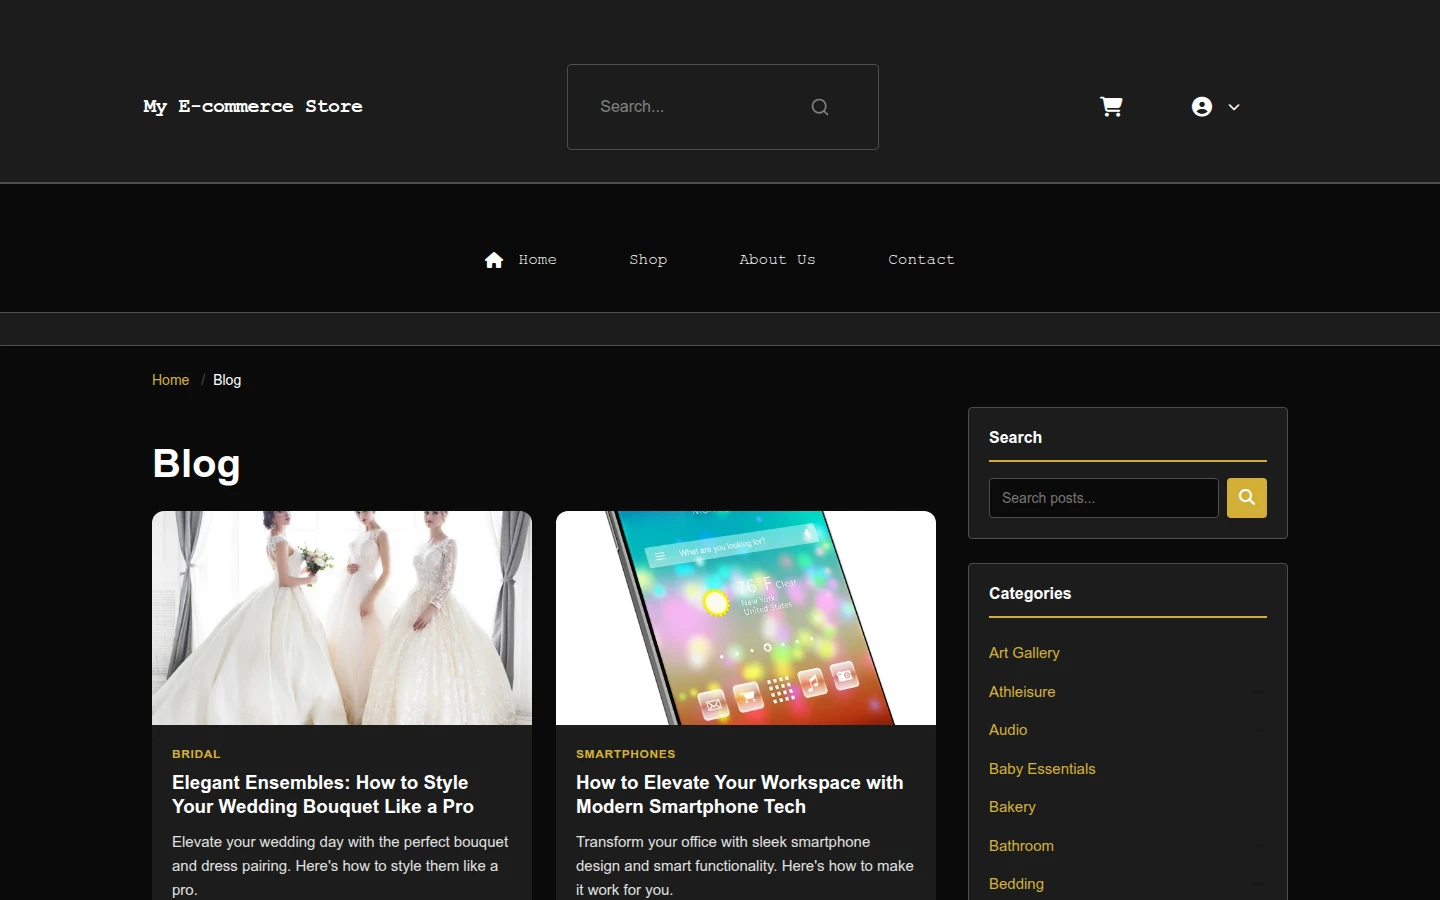Focus the header Search box

click(x=723, y=107)
